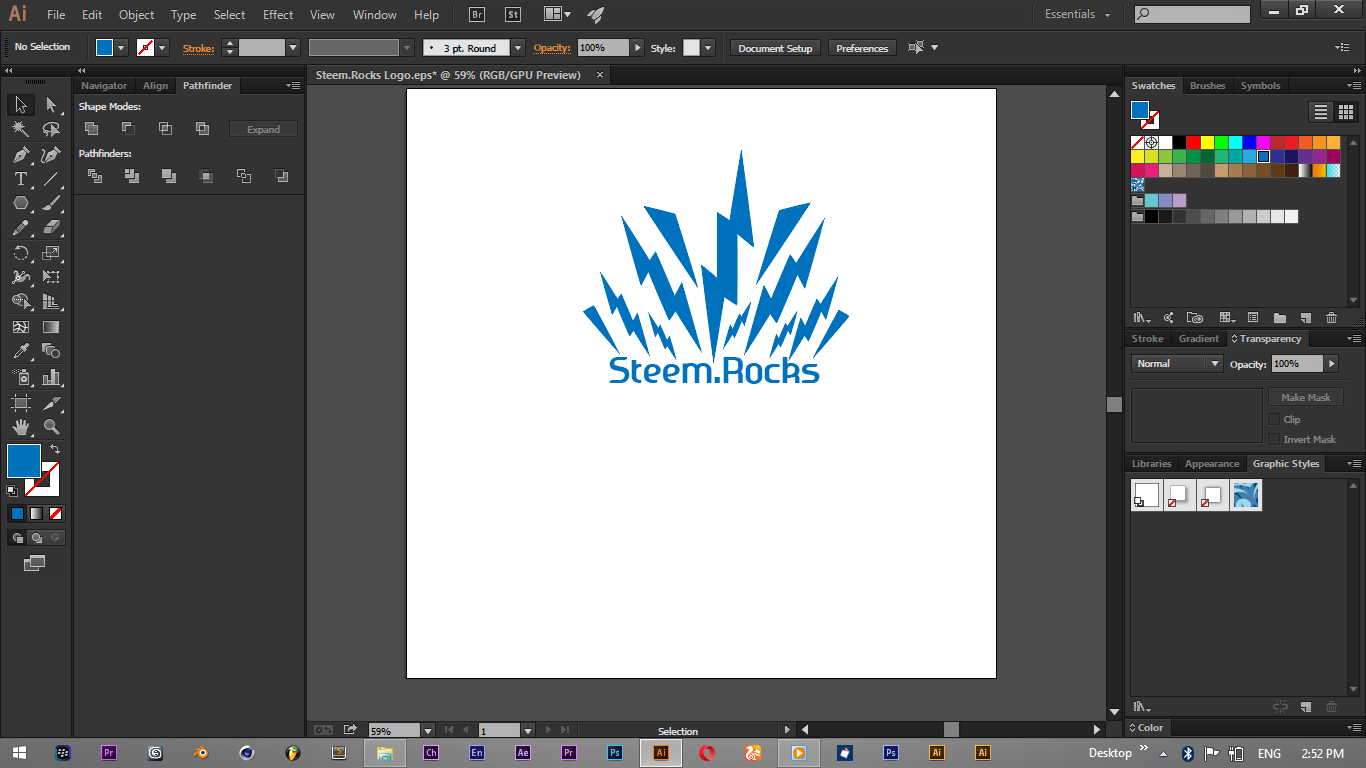Click Minus Front shape mode icon
The width and height of the screenshot is (1366, 768).
[x=128, y=128]
